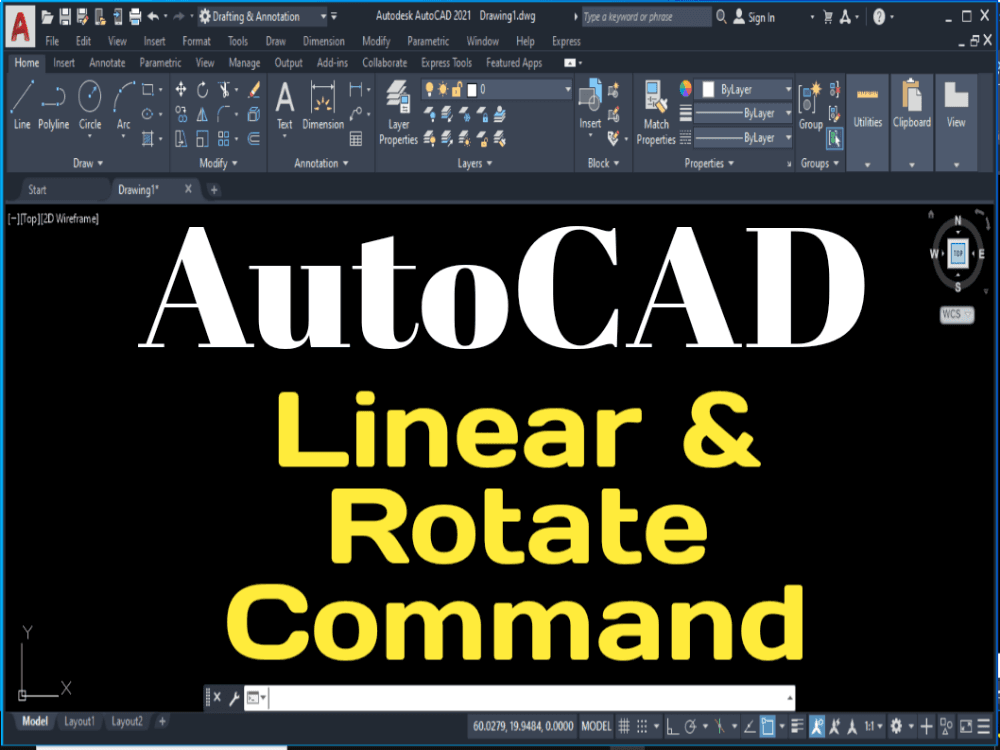Switch to the Express Tools ribbon tab
The width and height of the screenshot is (1000, 750).
(446, 62)
